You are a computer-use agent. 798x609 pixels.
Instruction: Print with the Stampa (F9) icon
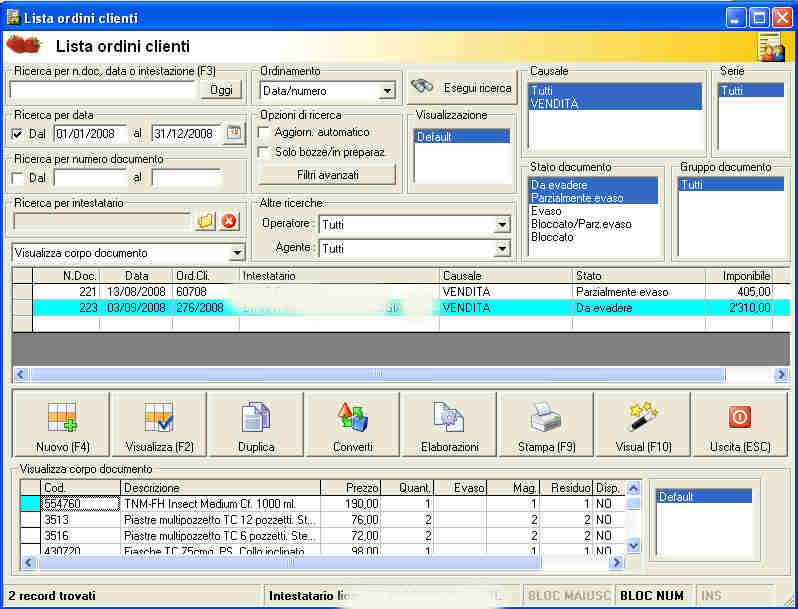tap(546, 424)
